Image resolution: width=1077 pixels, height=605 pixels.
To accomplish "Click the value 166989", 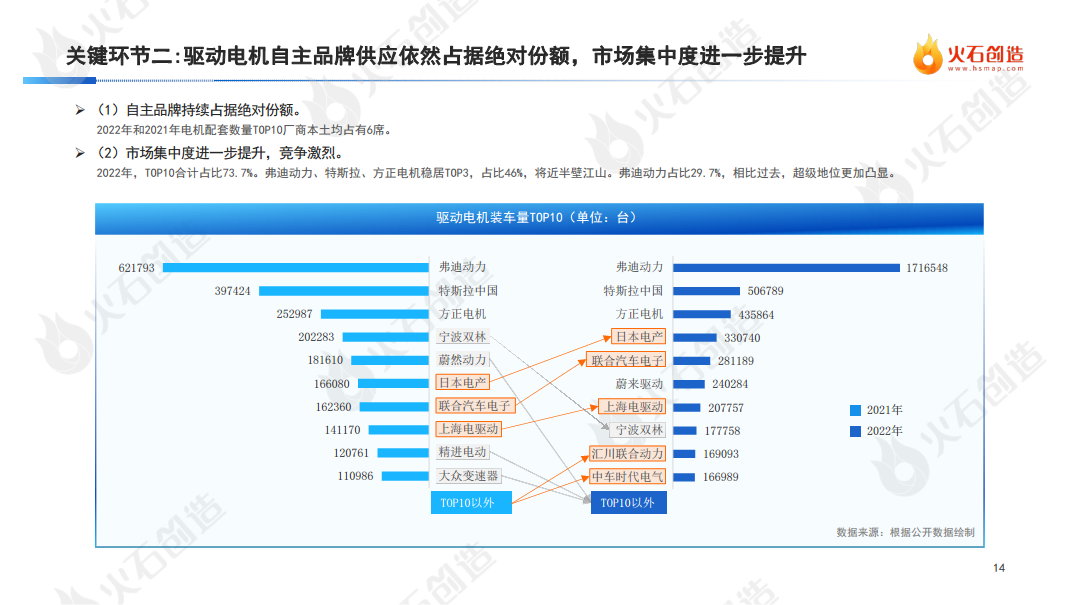I will [721, 477].
